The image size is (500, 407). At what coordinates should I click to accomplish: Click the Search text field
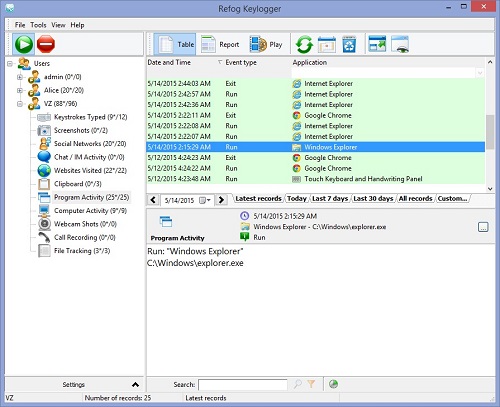243,385
